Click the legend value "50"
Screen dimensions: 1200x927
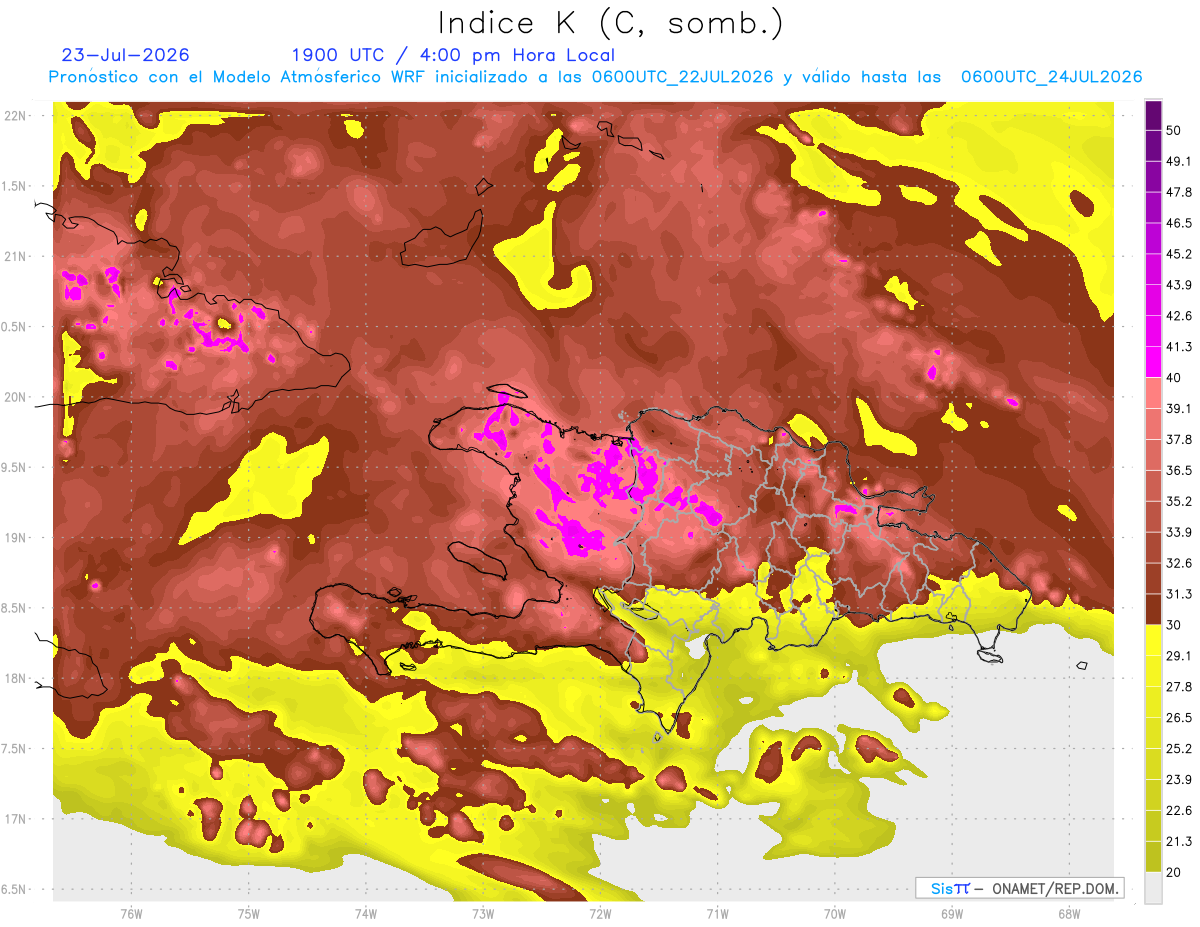pyautogui.click(x=1174, y=130)
